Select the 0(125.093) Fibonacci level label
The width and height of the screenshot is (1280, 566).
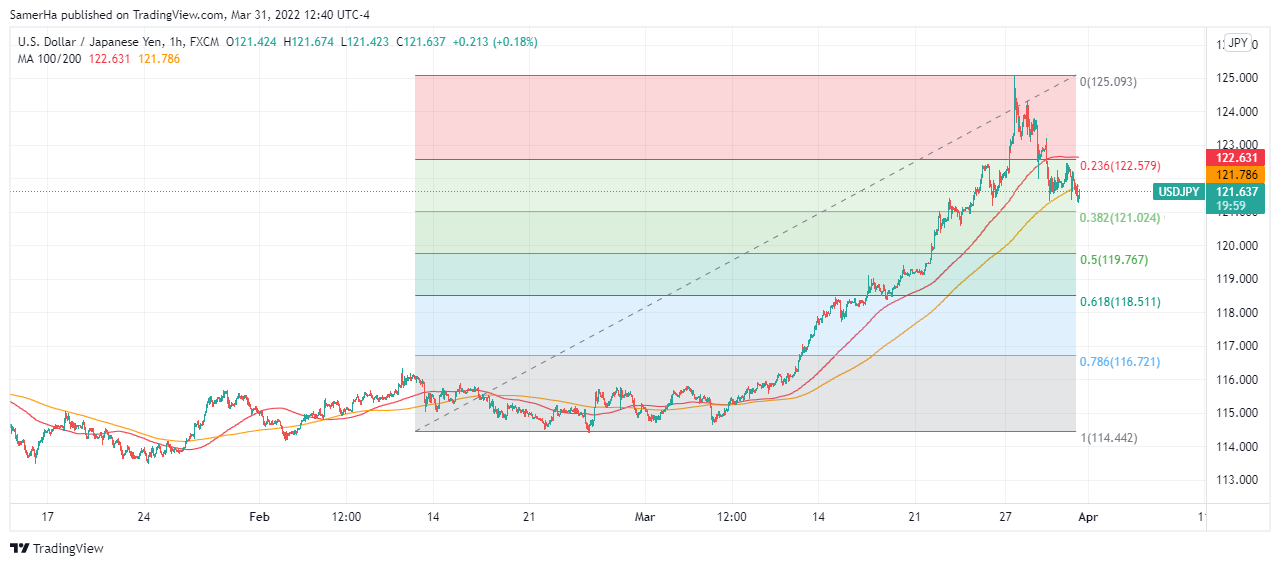pyautogui.click(x=1108, y=82)
